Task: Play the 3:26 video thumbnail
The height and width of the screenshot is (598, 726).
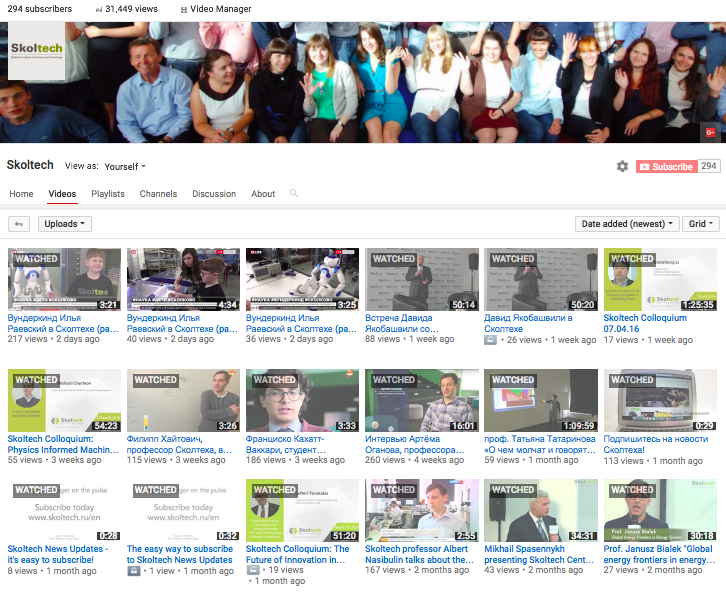Action: click(x=183, y=400)
